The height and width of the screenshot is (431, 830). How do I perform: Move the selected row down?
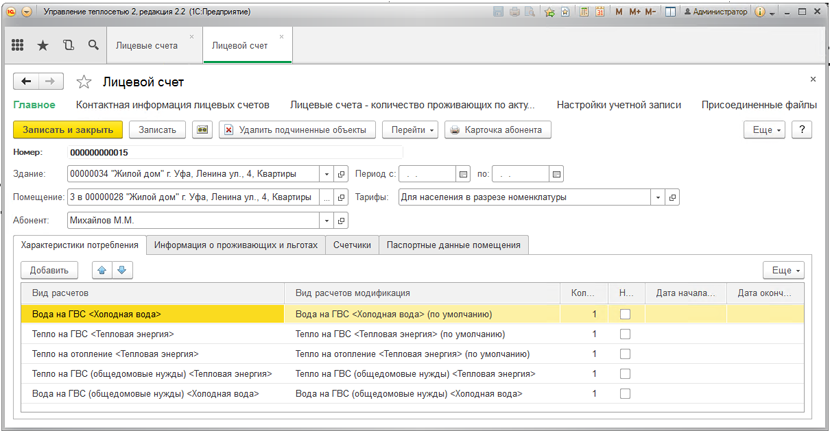coord(122,270)
